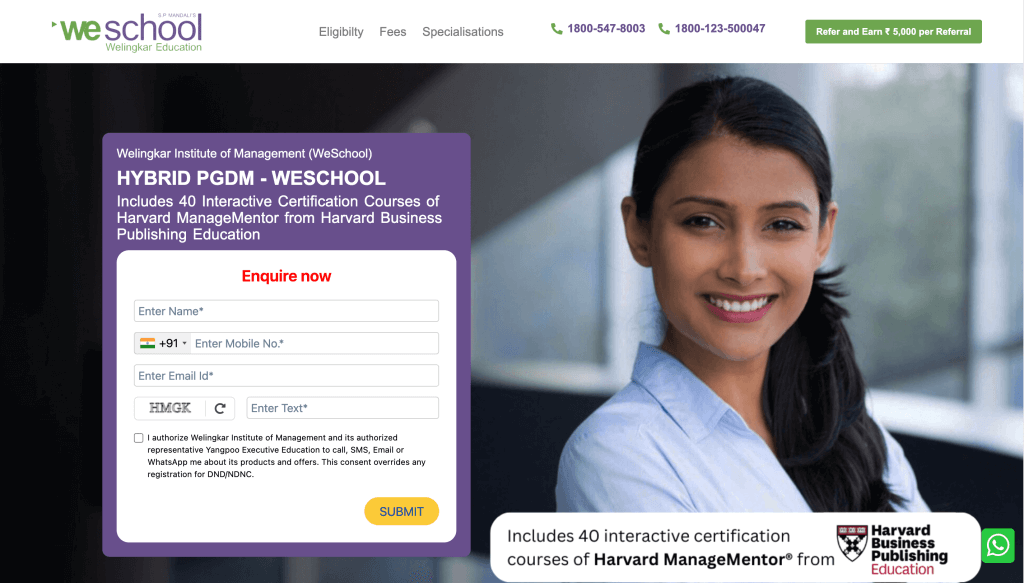This screenshot has width=1024, height=583.
Task: Open the Eligibility menu item
Action: coord(341,32)
